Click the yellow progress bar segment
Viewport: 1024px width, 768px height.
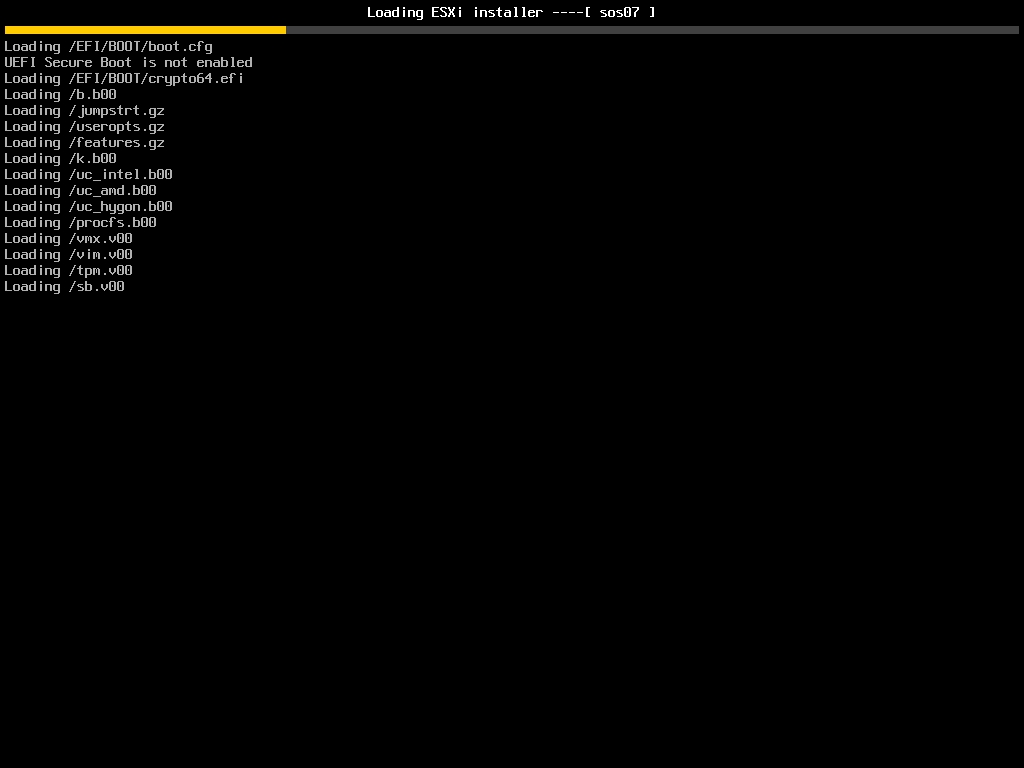(145, 30)
